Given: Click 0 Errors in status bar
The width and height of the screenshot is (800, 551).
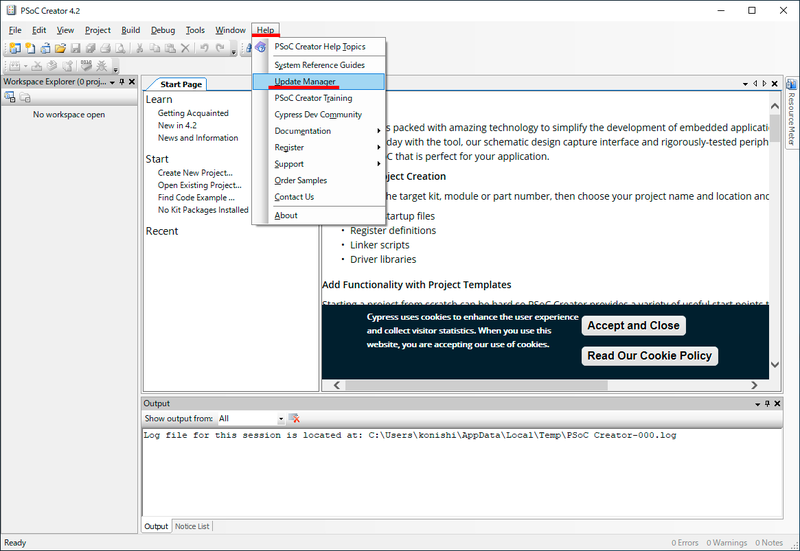Looking at the screenshot, I should [685, 543].
